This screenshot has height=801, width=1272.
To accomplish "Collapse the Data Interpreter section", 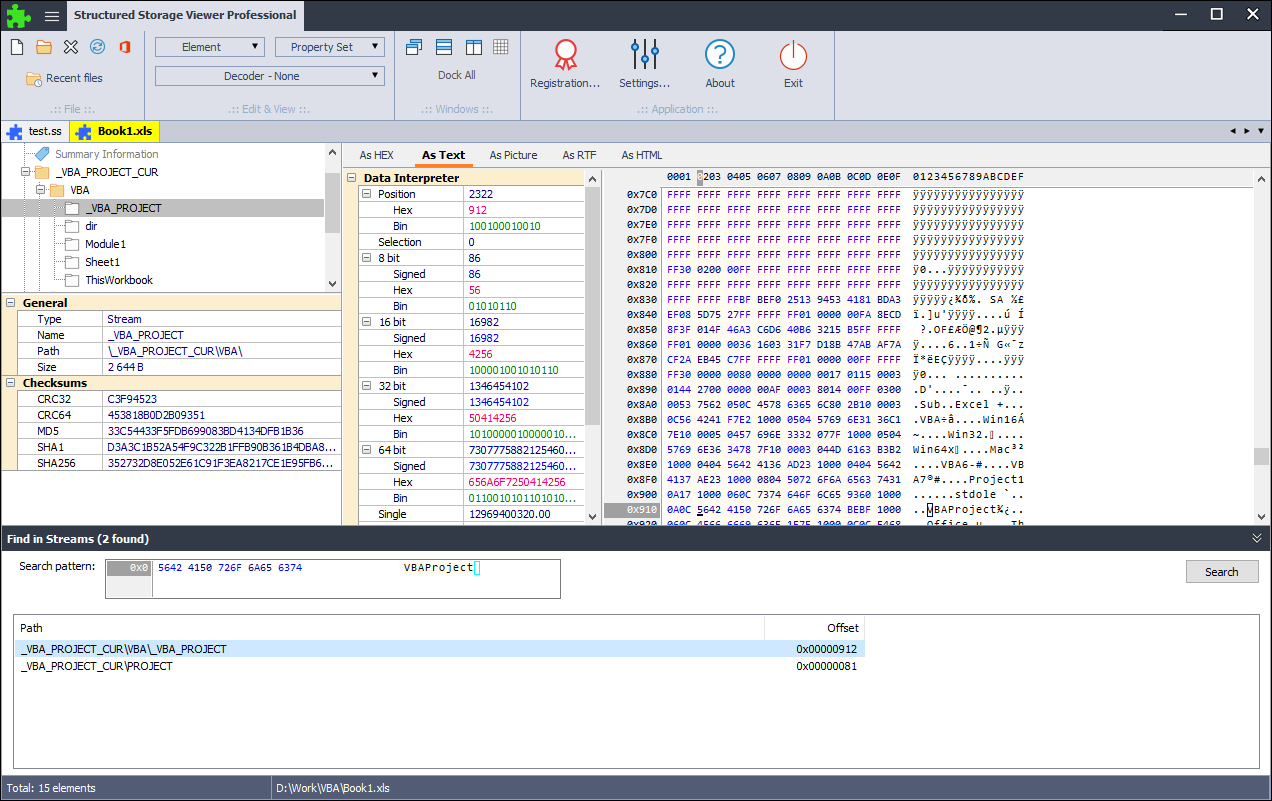I will coord(352,178).
